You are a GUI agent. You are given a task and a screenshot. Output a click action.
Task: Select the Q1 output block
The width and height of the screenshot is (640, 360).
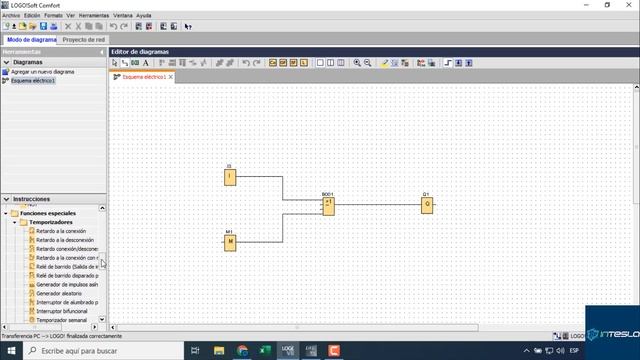[427, 205]
